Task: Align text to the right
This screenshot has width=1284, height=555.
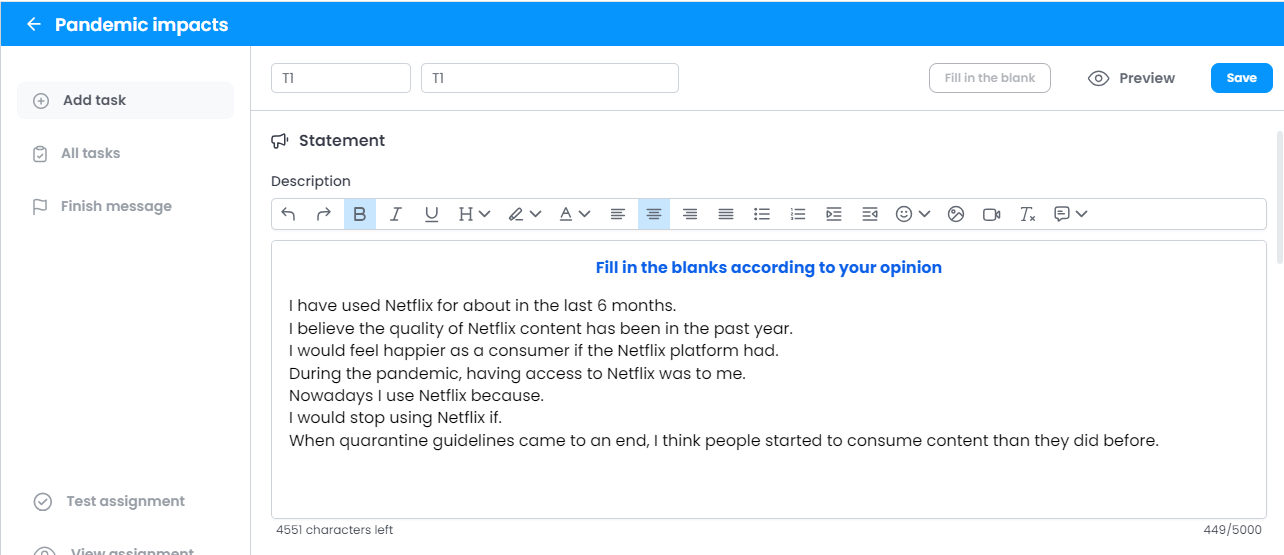Action: click(x=690, y=214)
